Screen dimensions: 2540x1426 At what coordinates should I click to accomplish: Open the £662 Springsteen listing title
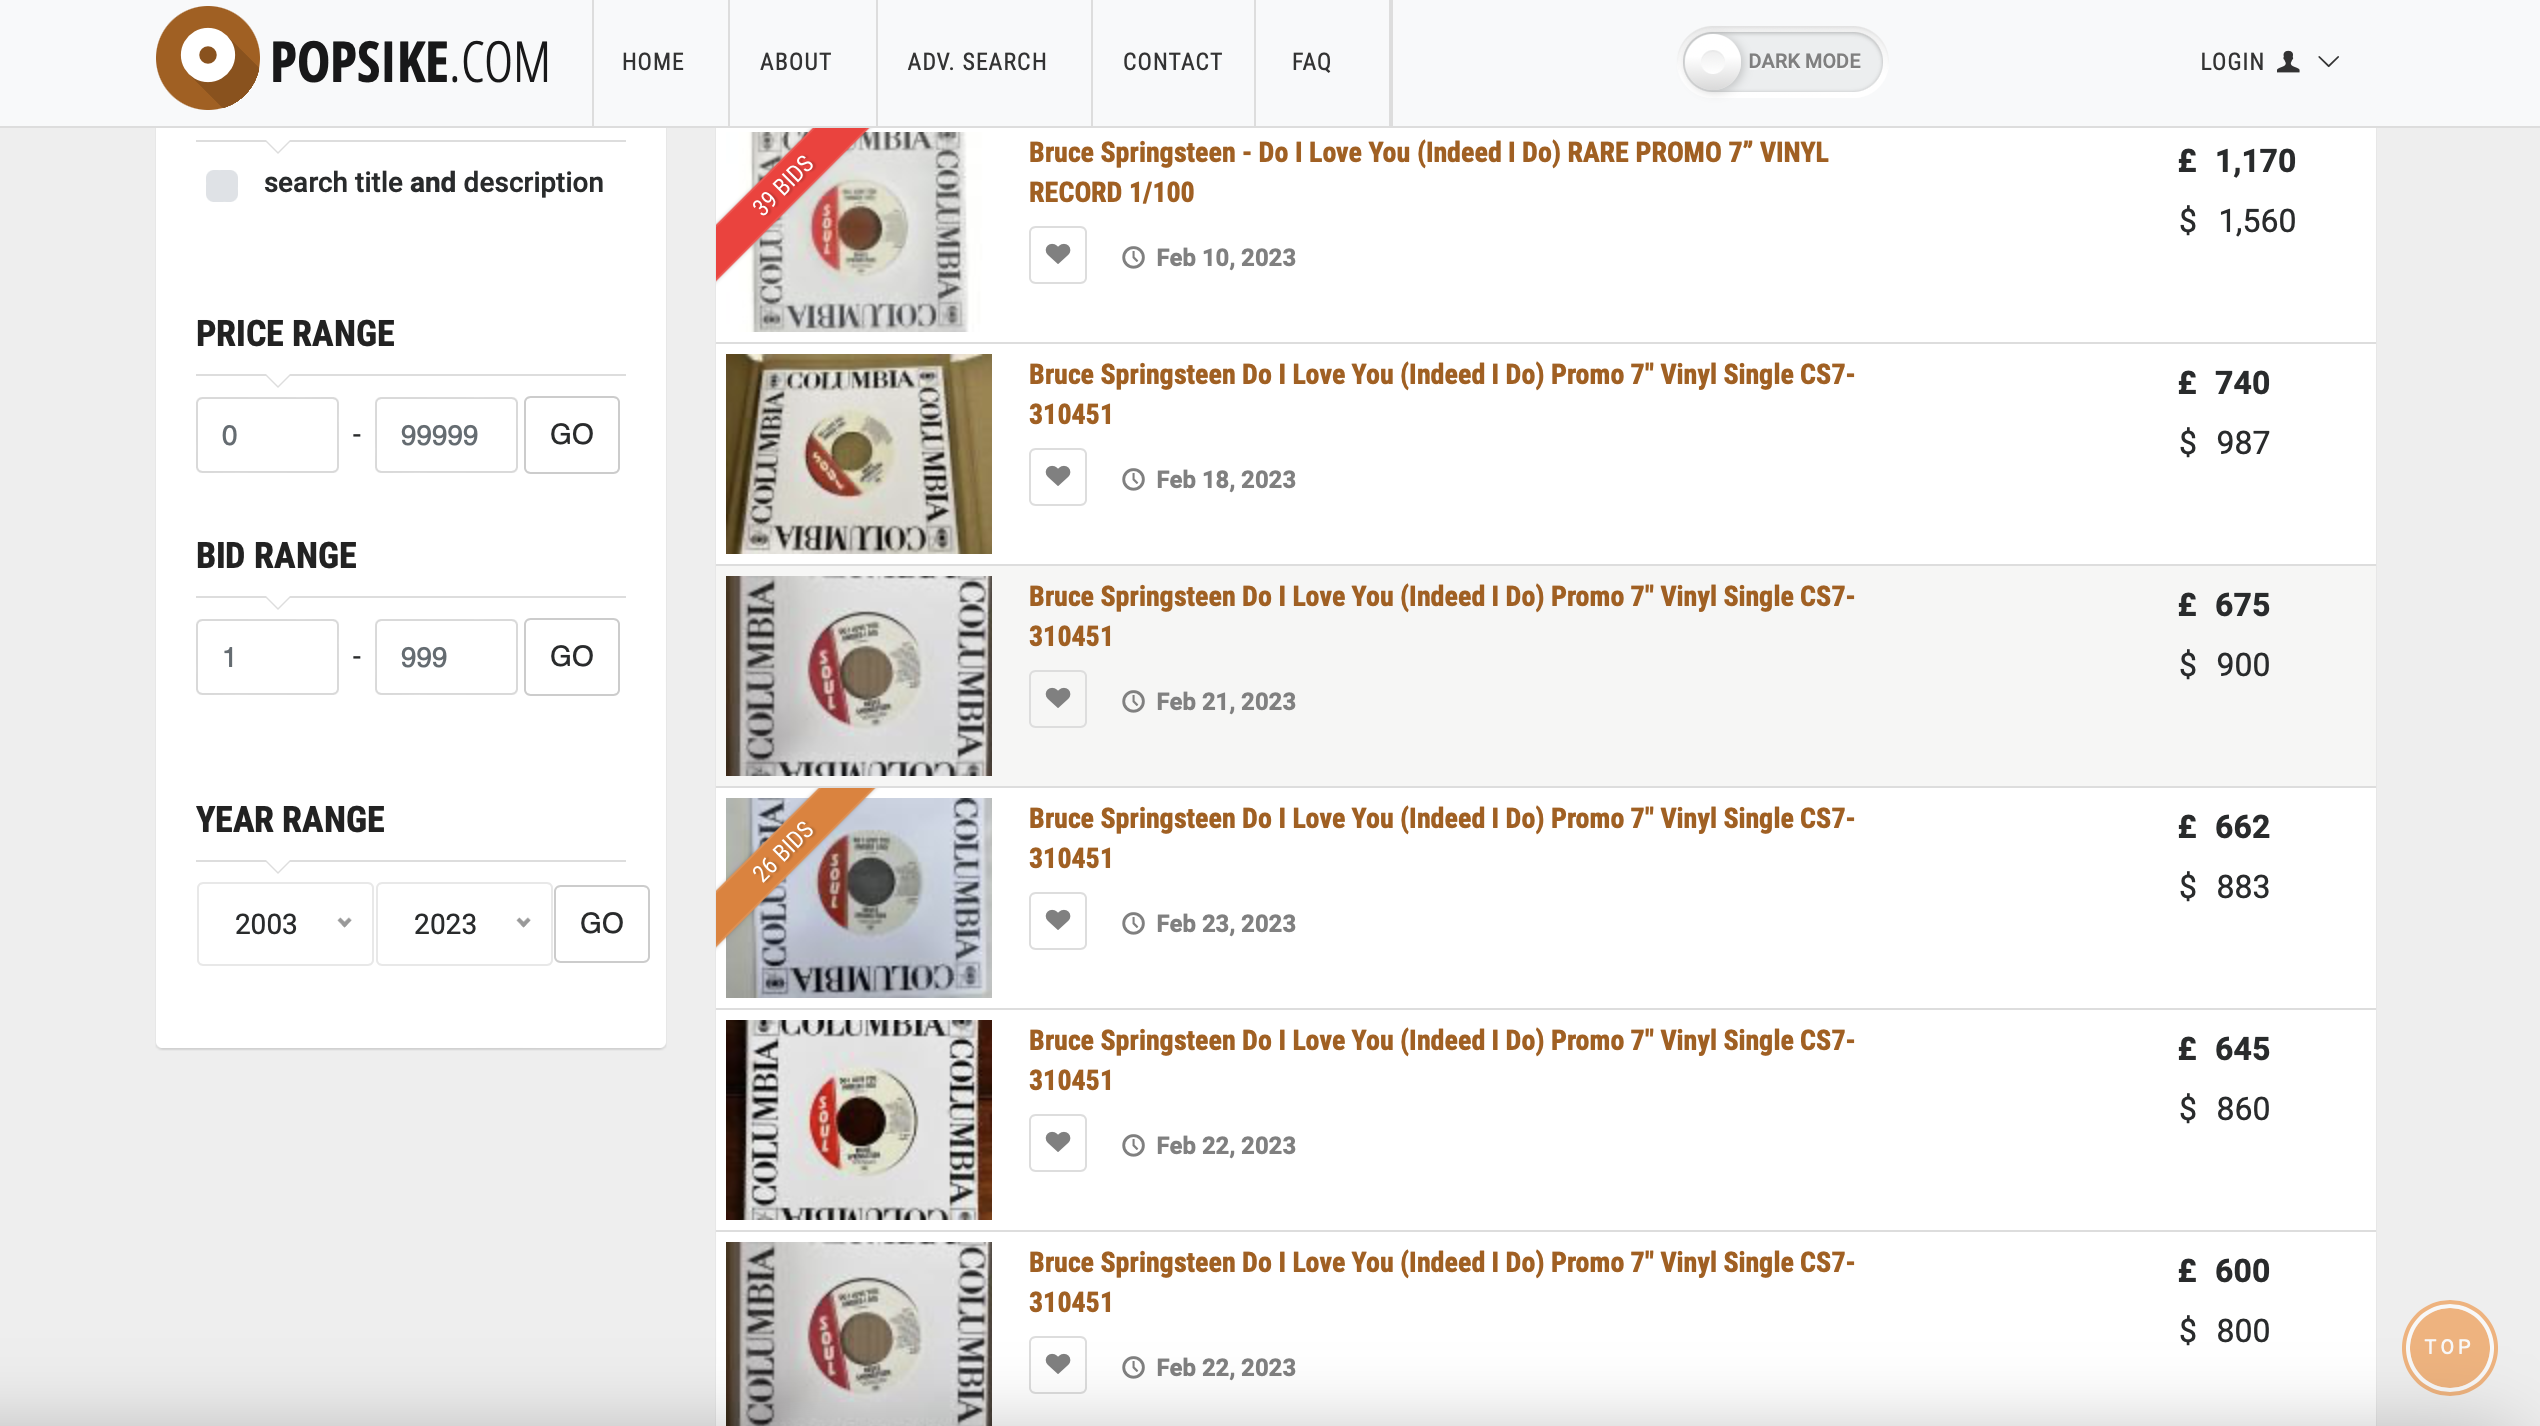click(1442, 838)
